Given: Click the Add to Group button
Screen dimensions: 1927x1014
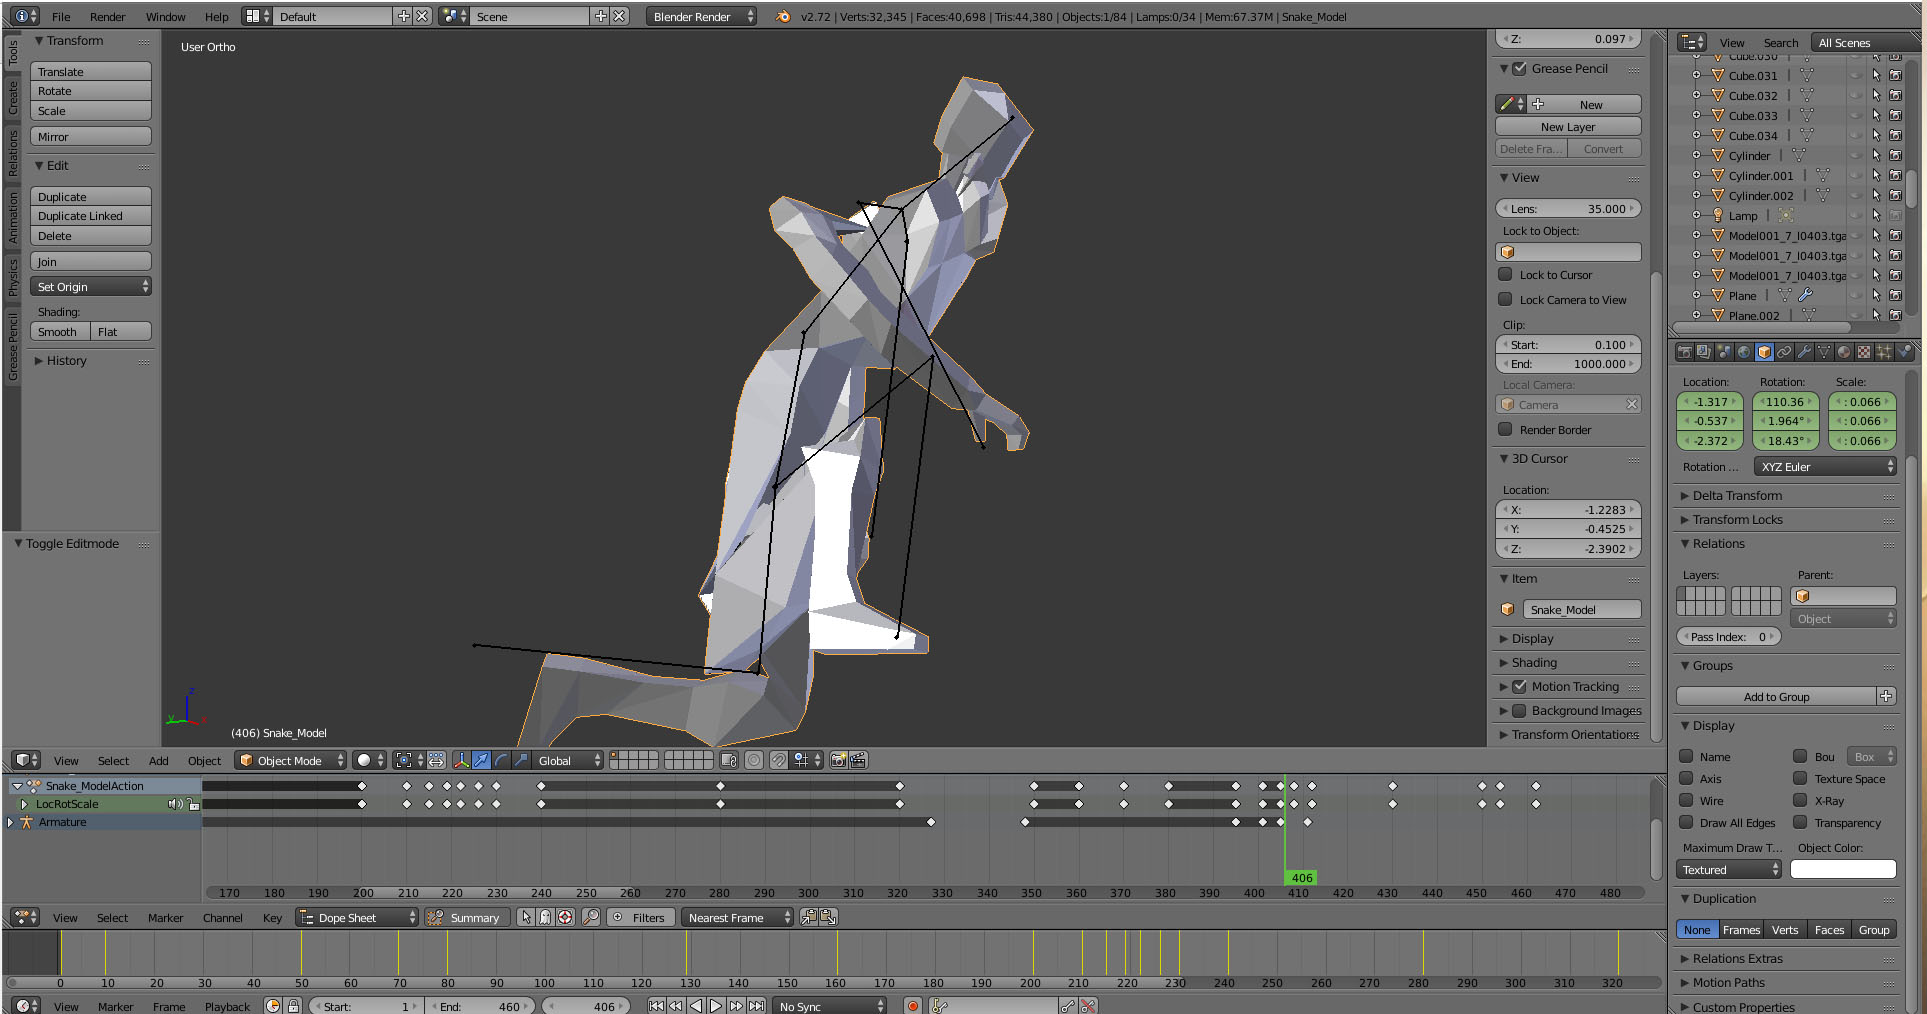Looking at the screenshot, I should [x=1776, y=696].
